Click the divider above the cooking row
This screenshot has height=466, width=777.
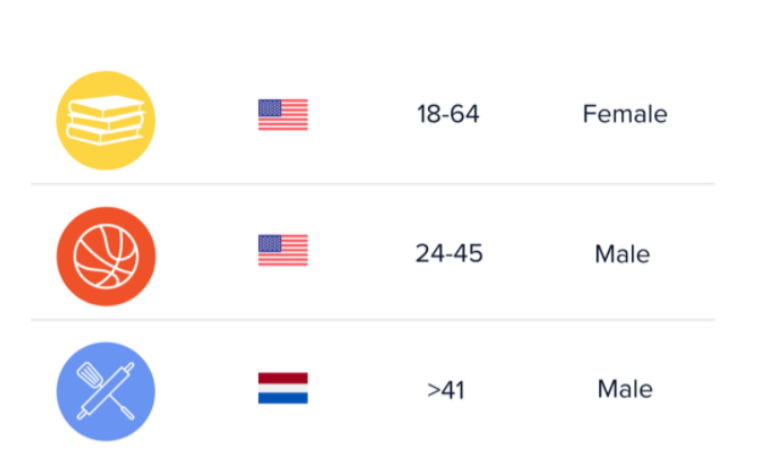point(373,320)
